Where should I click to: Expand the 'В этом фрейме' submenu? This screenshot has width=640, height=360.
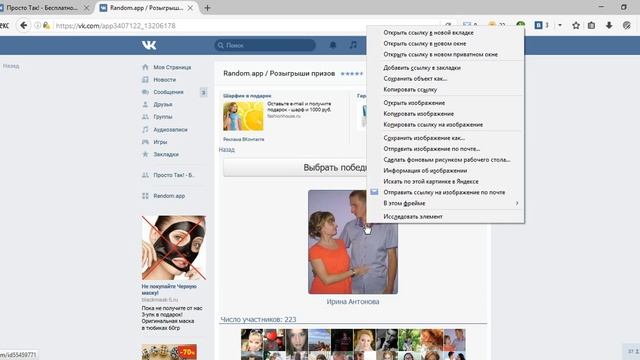pos(445,203)
